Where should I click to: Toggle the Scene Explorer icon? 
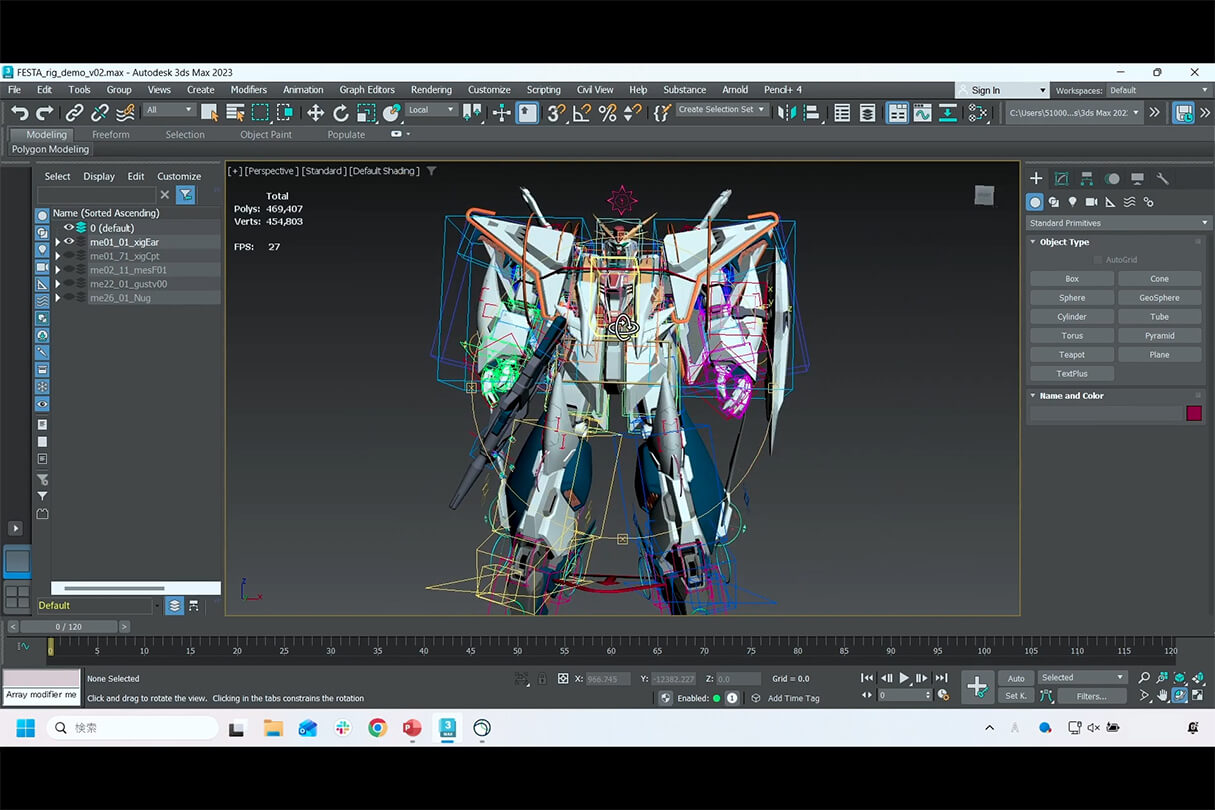[842, 113]
